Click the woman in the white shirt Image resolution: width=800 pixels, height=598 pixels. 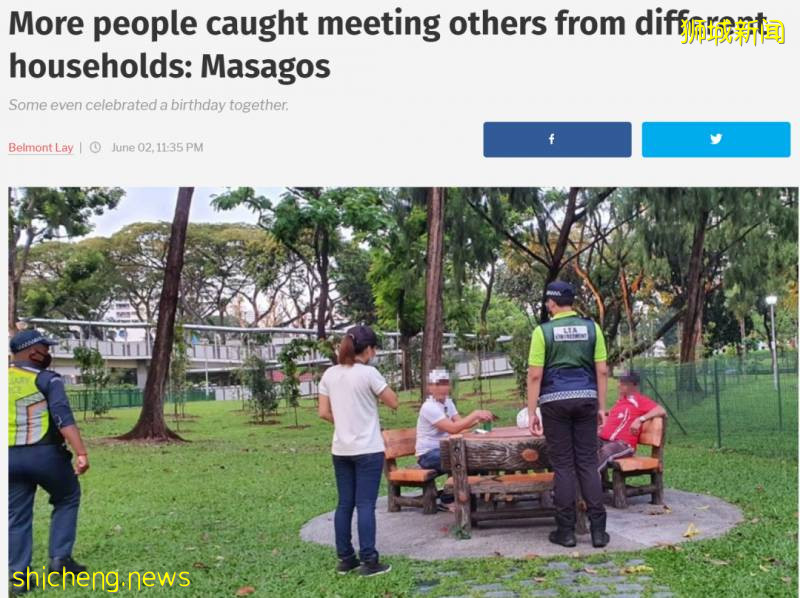coord(356,451)
